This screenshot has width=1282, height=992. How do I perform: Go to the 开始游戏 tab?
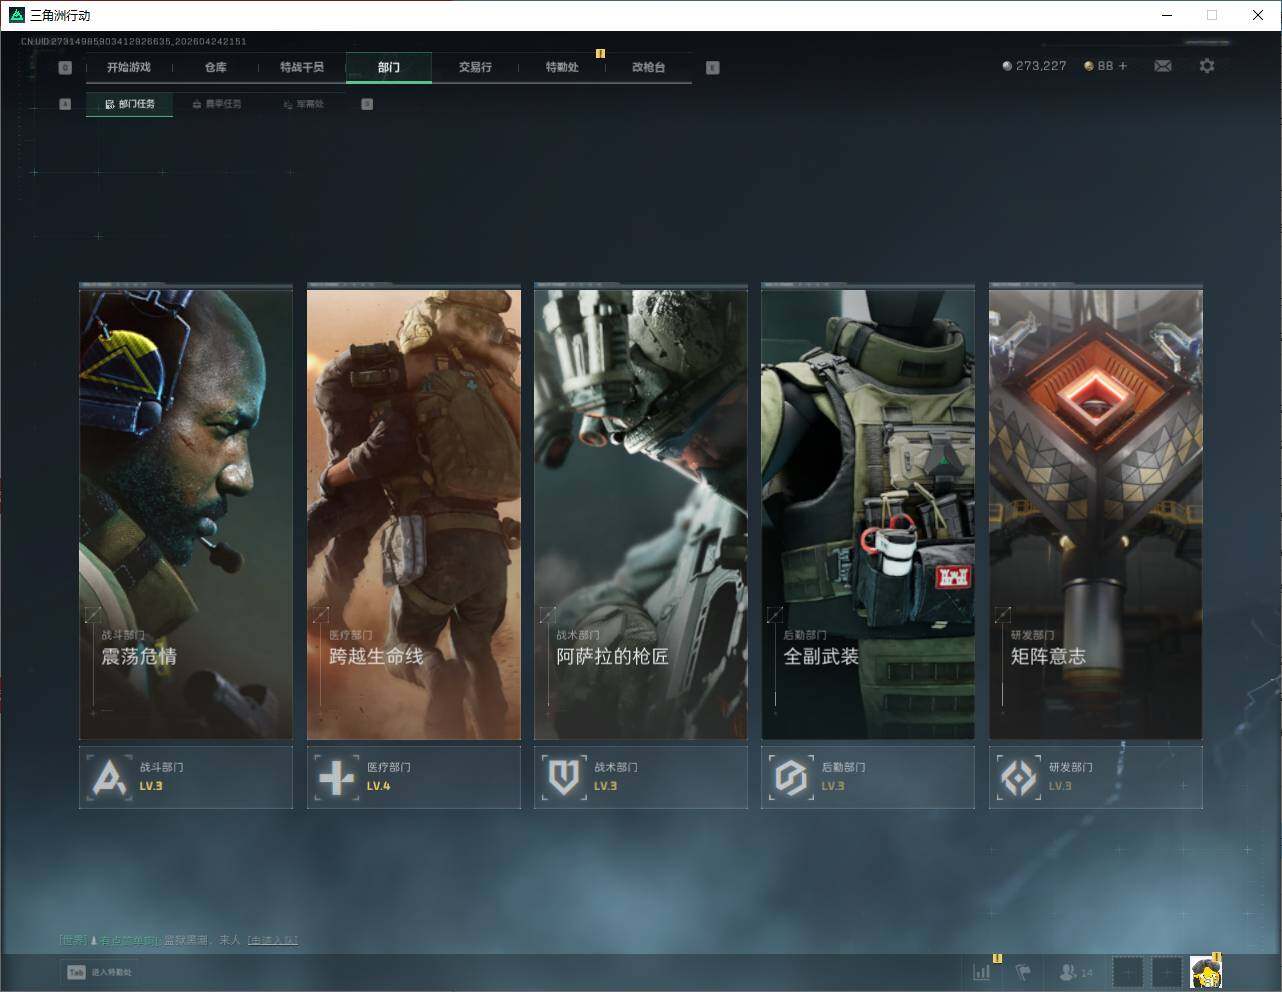pos(129,67)
